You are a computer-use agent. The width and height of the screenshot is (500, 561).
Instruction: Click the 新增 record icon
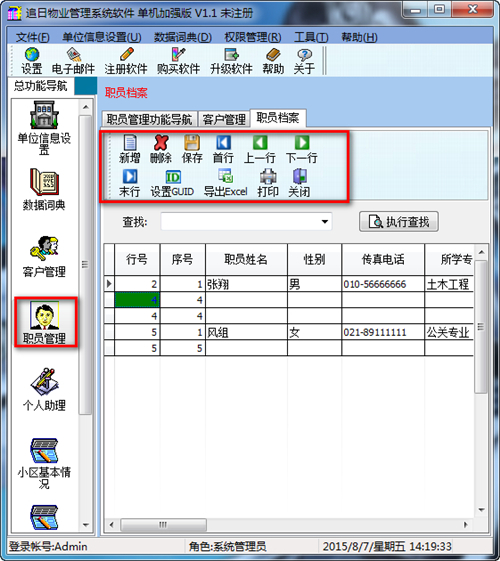pos(129,149)
